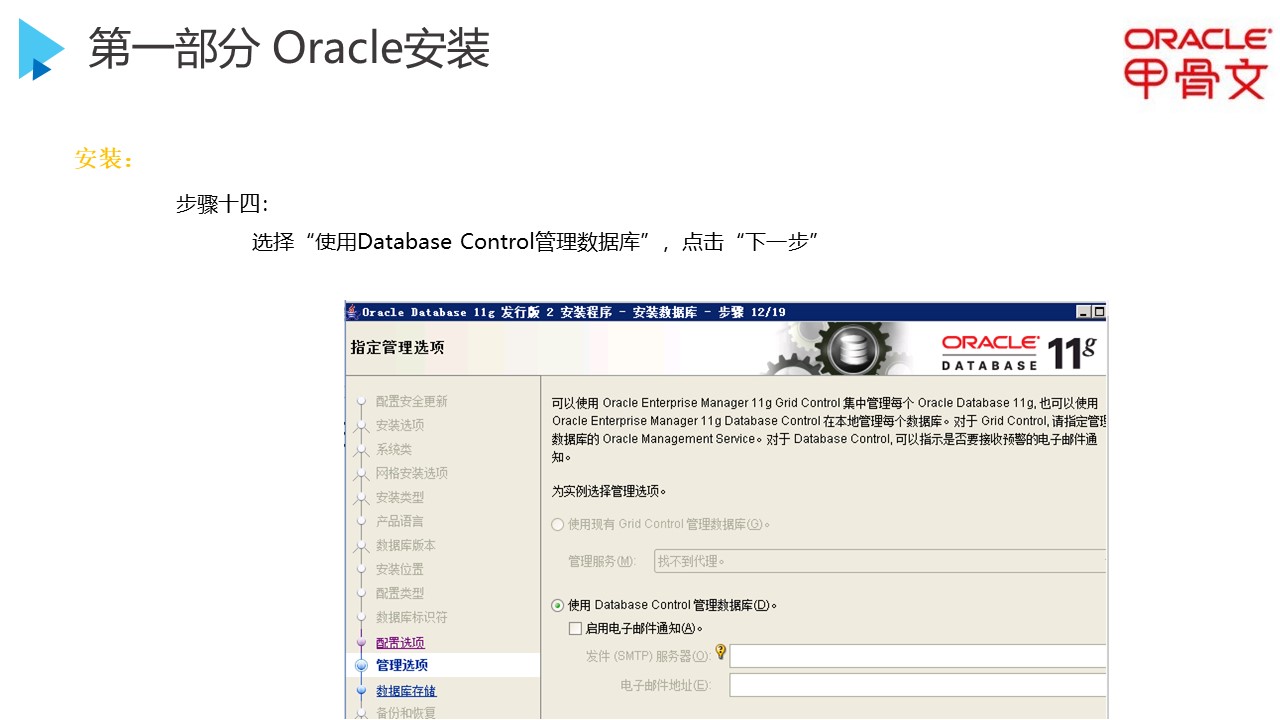Open the 数据库存储 step link

click(406, 691)
